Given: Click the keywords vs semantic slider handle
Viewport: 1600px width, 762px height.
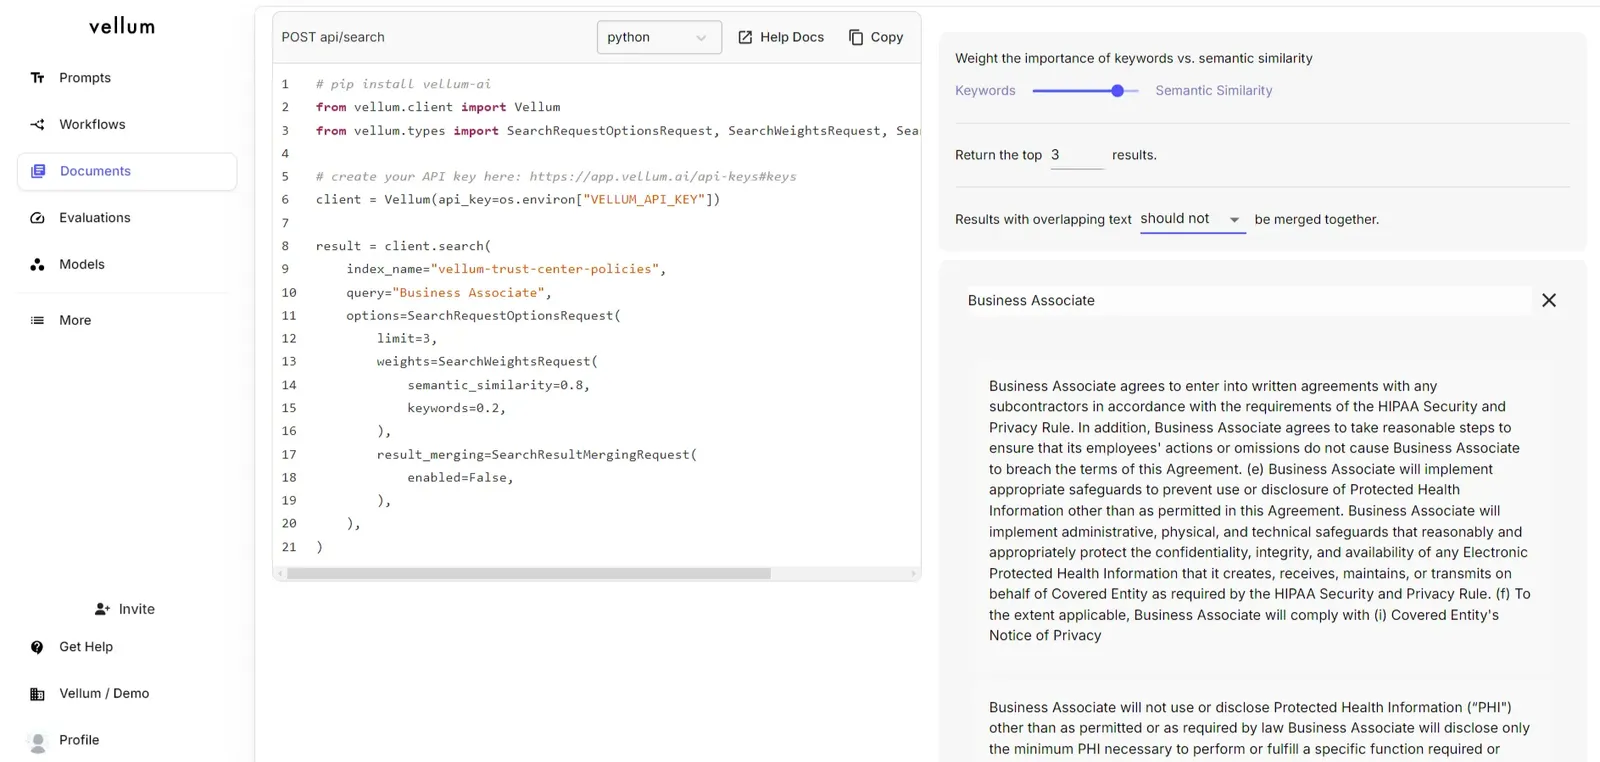Looking at the screenshot, I should (x=1117, y=91).
